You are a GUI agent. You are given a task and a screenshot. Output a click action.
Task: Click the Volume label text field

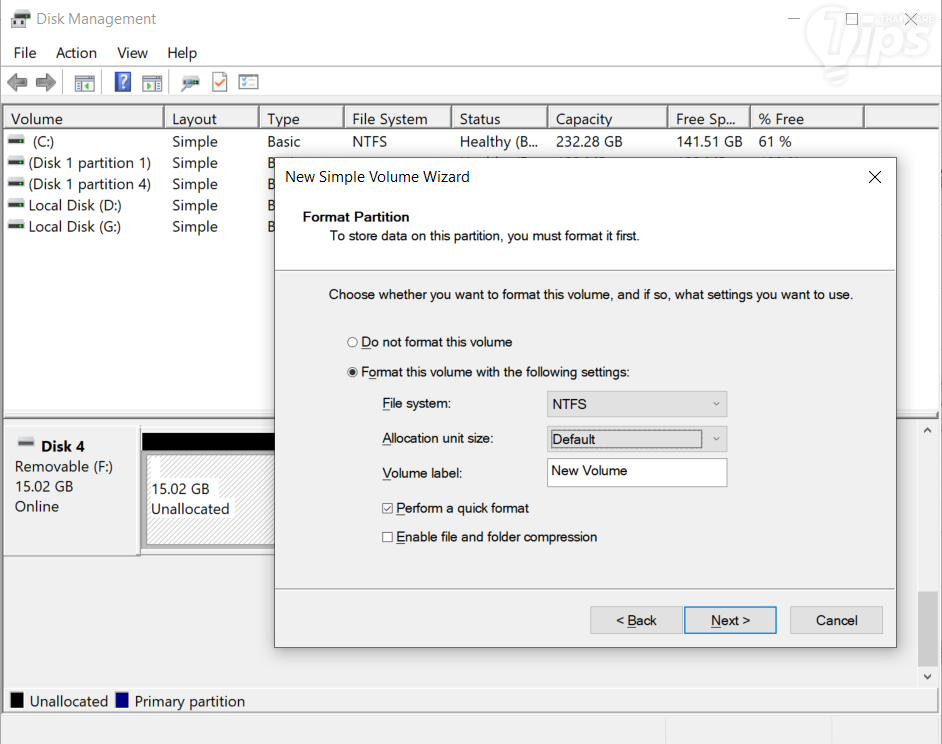[637, 472]
